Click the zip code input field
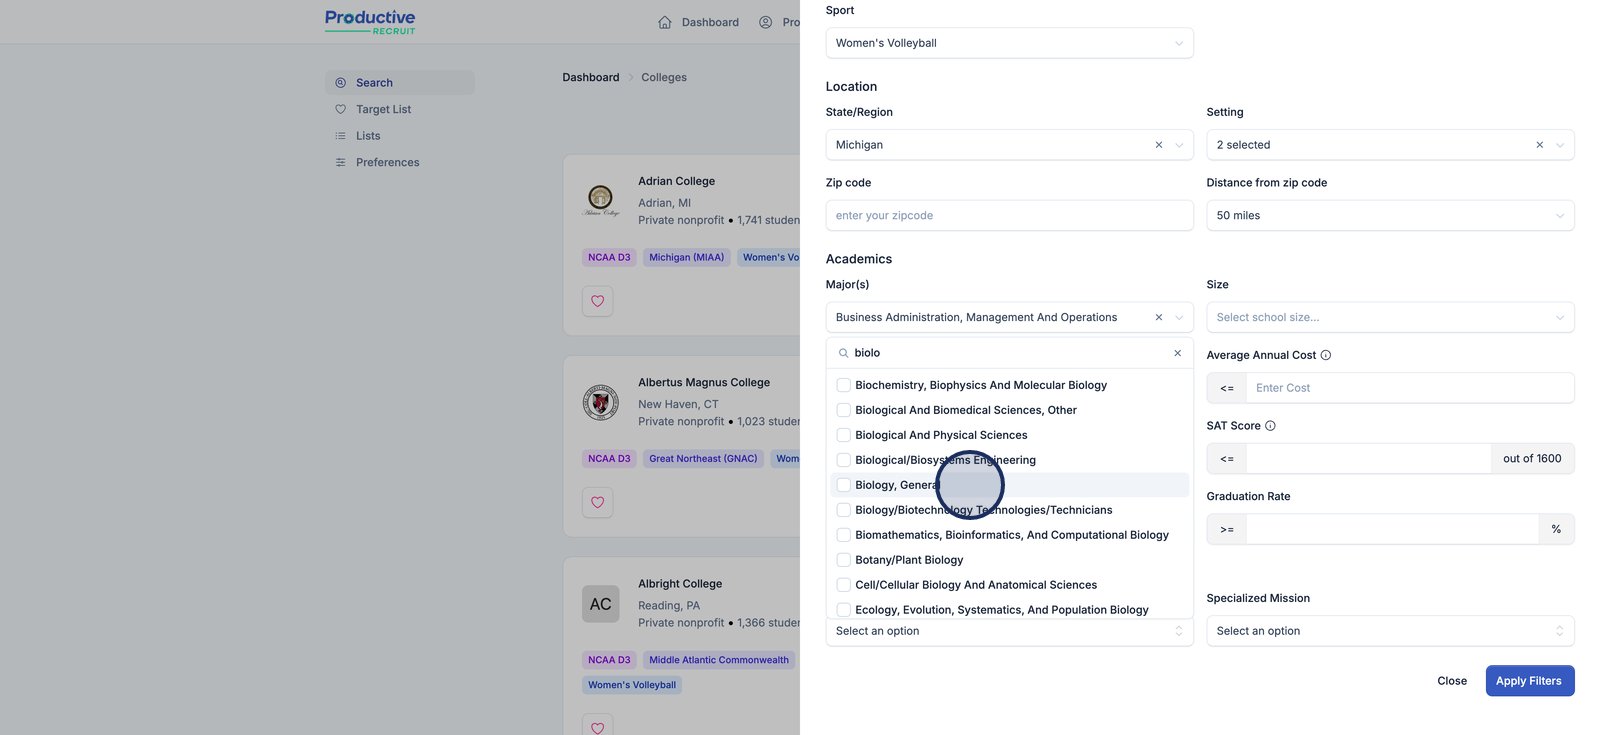 coord(1009,216)
